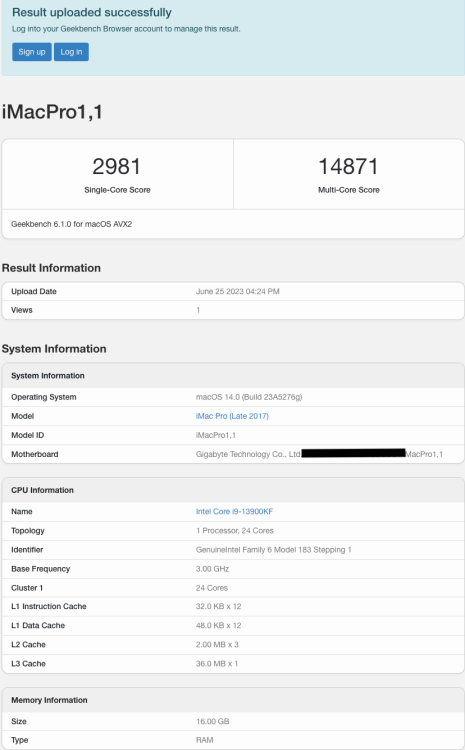The width and height of the screenshot is (465, 750).
Task: Click the Topology row label
Action: tap(28, 530)
